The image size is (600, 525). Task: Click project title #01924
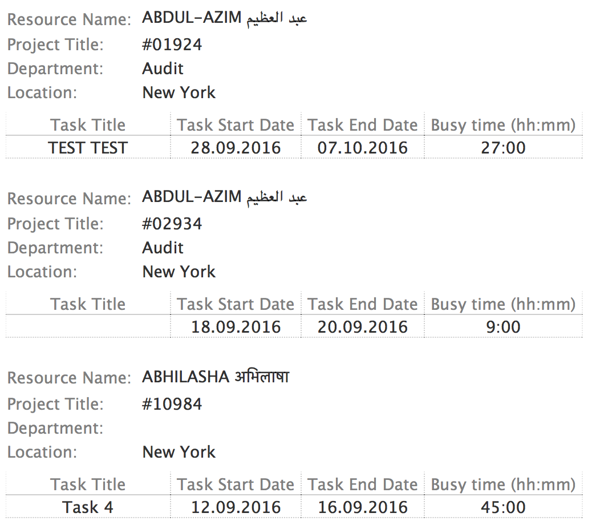tap(172, 45)
